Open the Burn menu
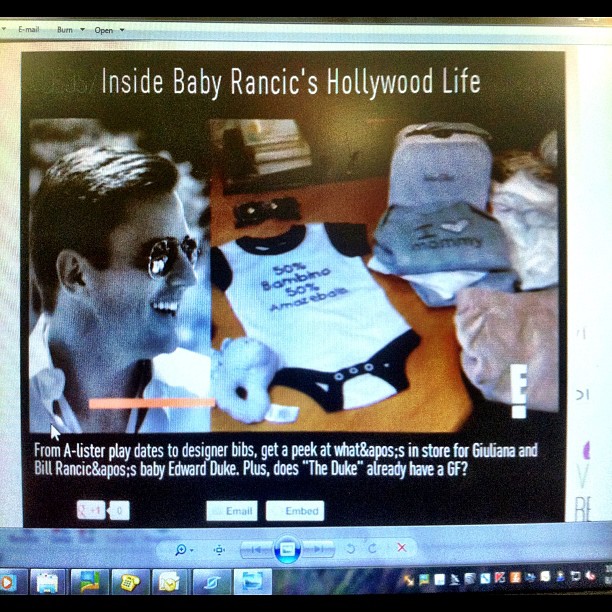The height and width of the screenshot is (612, 612). coord(65,29)
